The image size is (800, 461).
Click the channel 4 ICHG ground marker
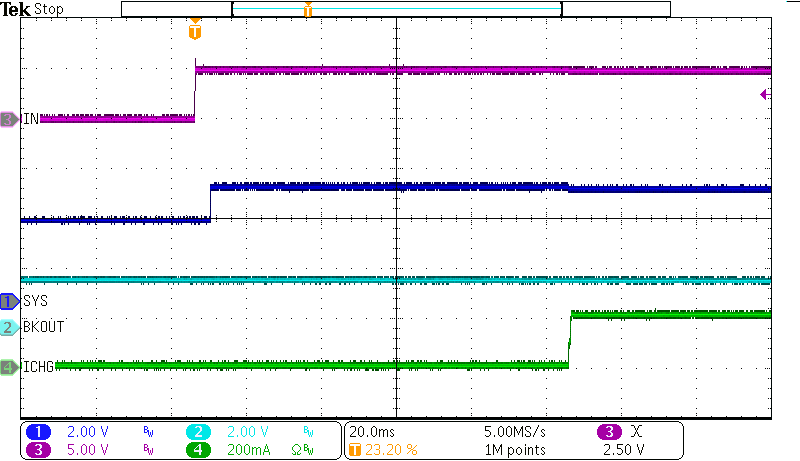[9, 367]
